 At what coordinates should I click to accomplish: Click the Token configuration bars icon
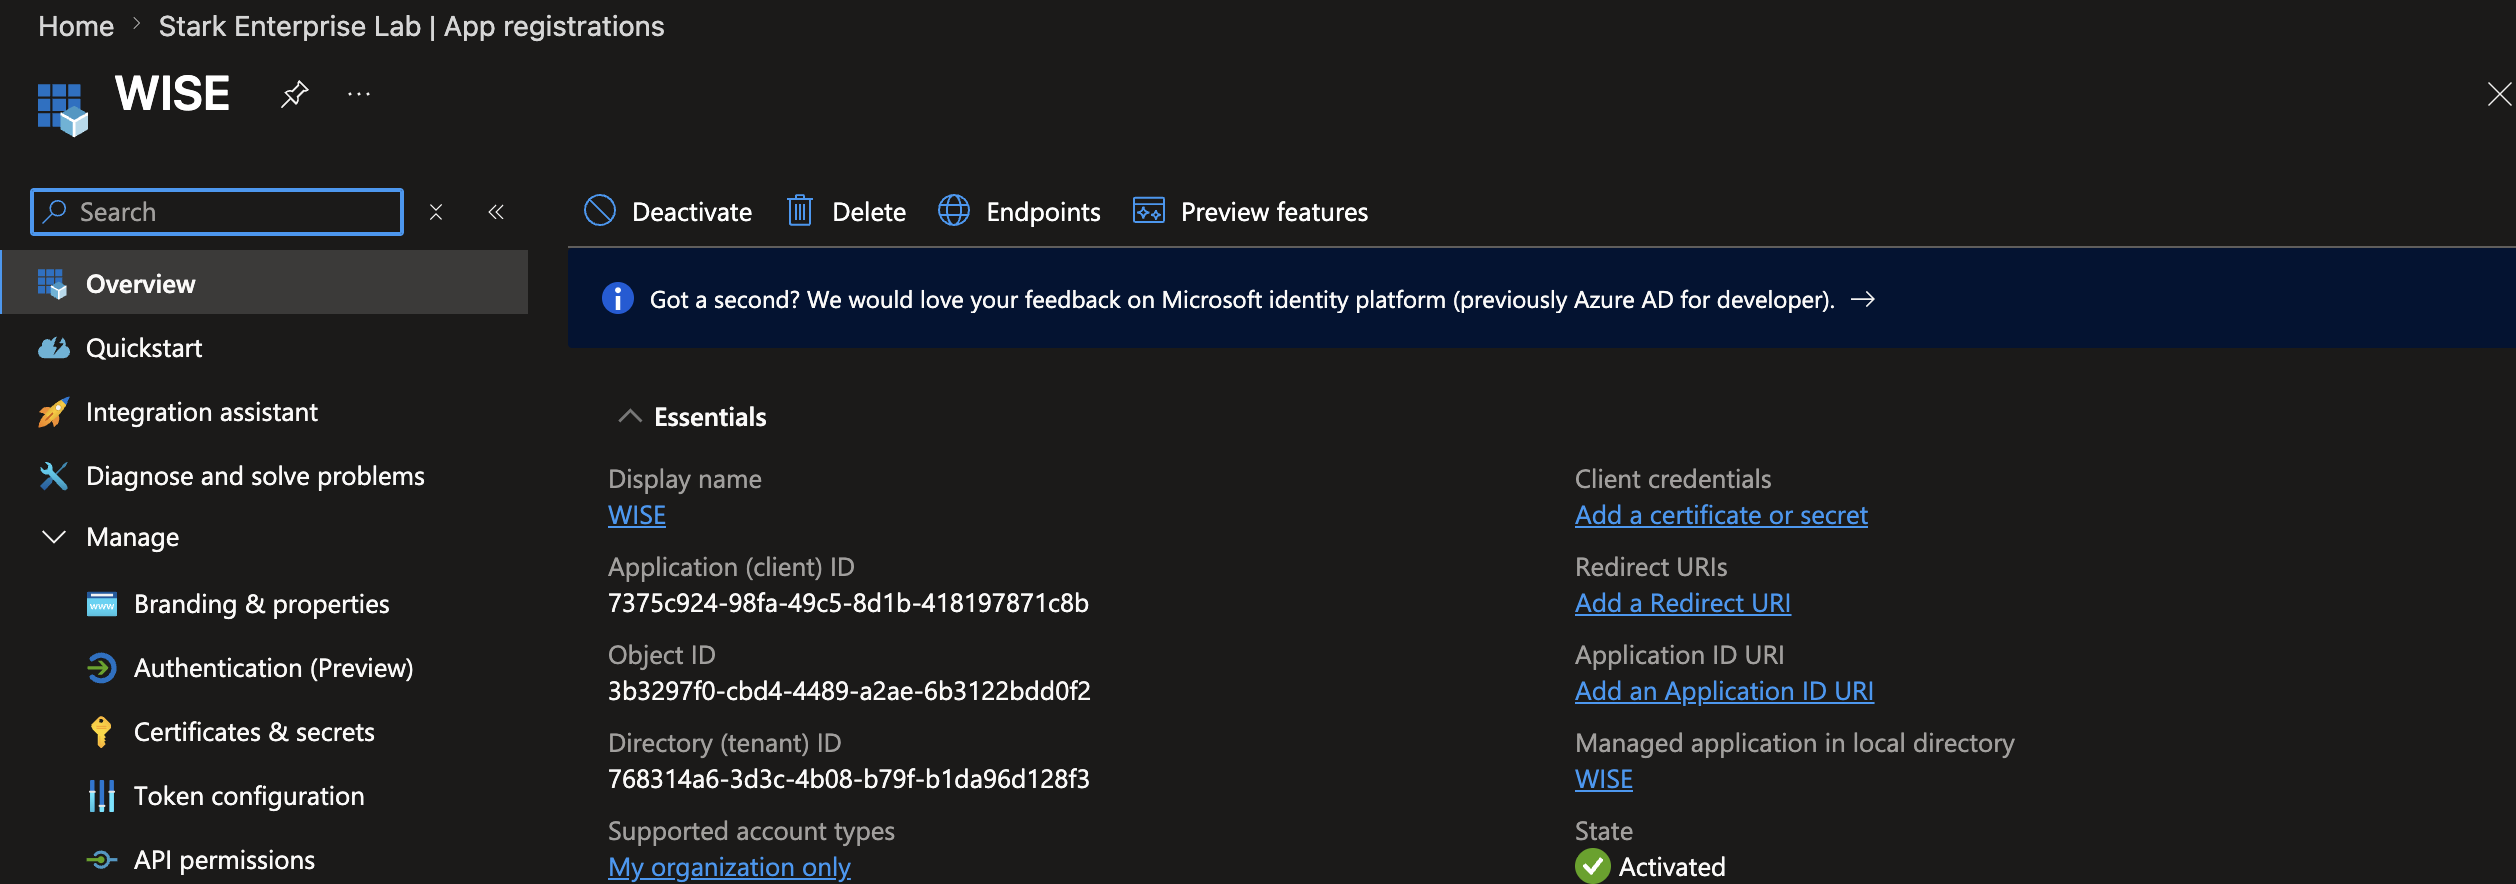101,796
